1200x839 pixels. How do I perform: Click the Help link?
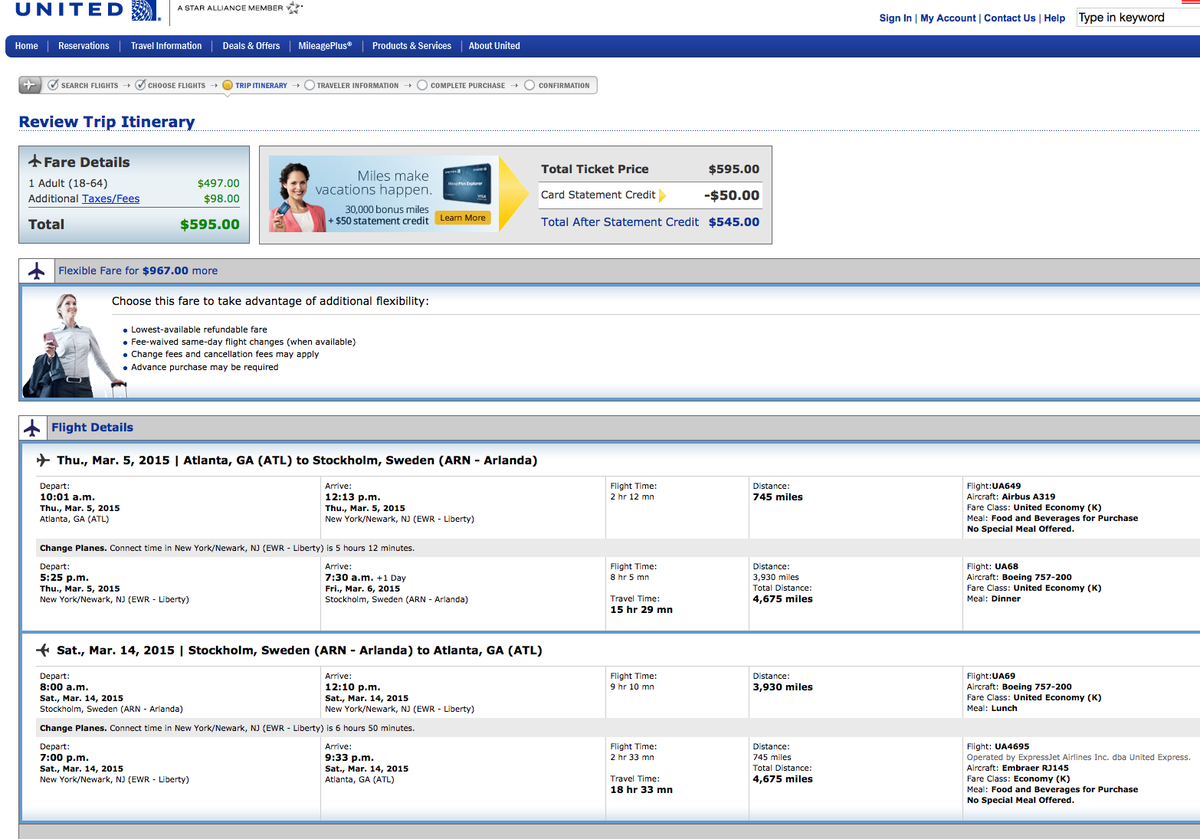(1055, 18)
